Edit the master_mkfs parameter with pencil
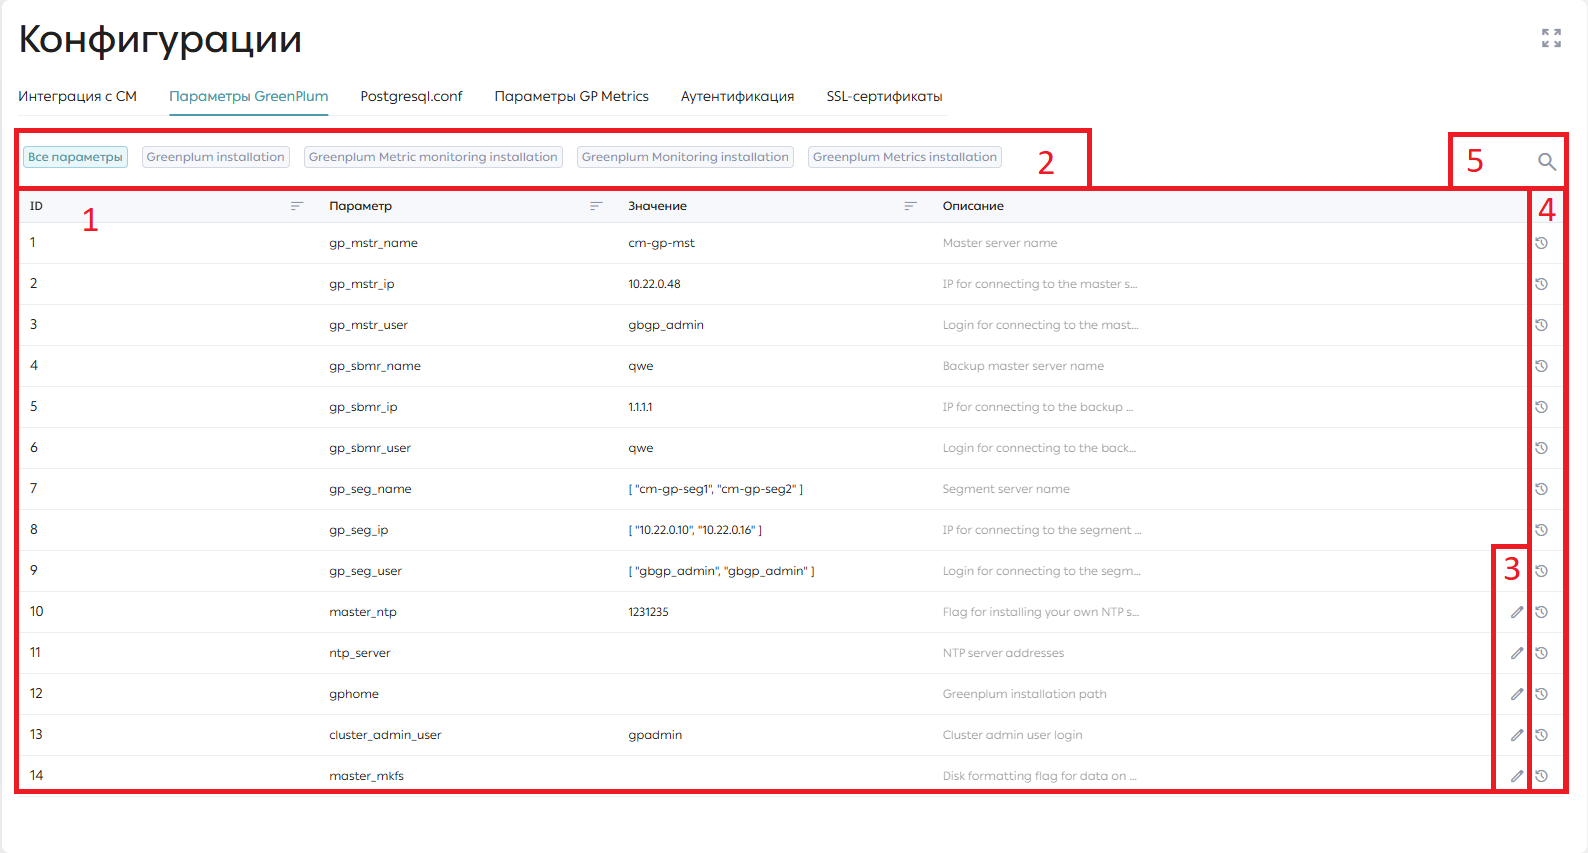This screenshot has width=1588, height=853. pyautogui.click(x=1517, y=776)
